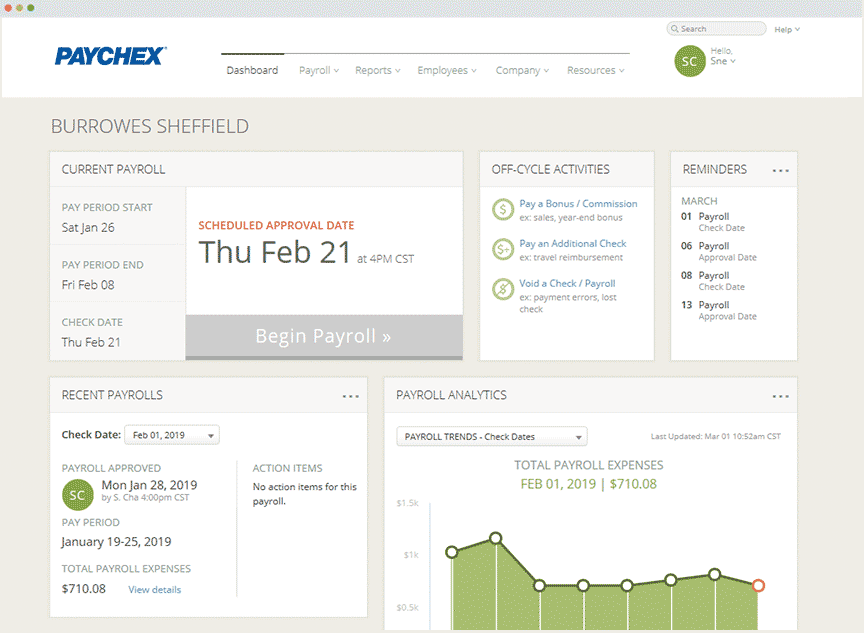Viewport: 865px width, 634px height.
Task: Click the Fri Feb 08 pay period end
Action: coord(88,285)
